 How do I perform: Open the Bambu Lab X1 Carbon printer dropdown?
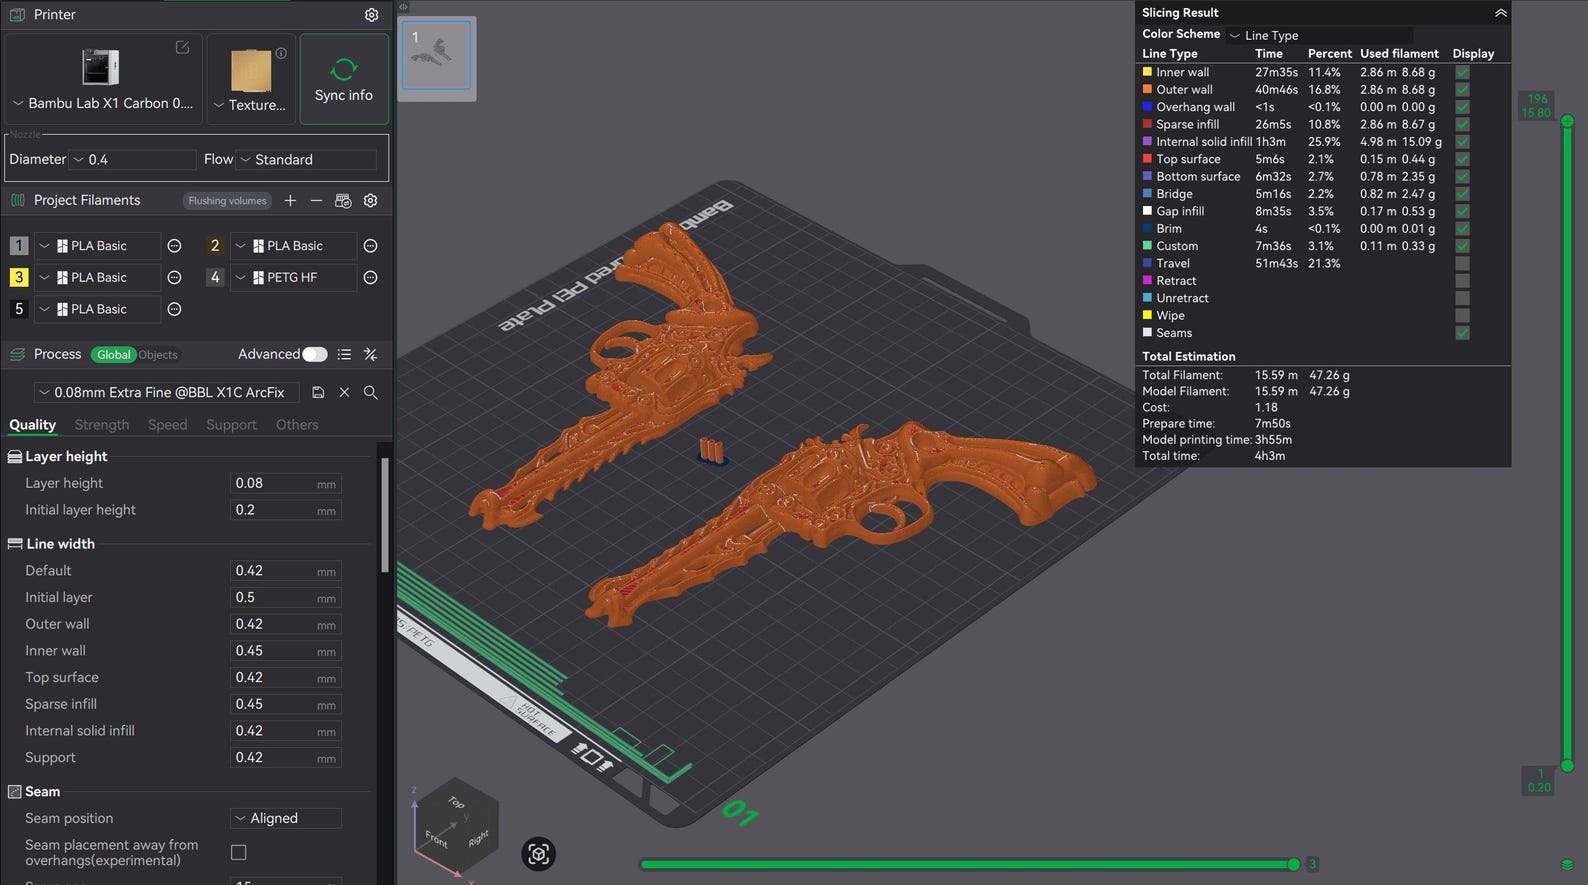click(x=103, y=103)
